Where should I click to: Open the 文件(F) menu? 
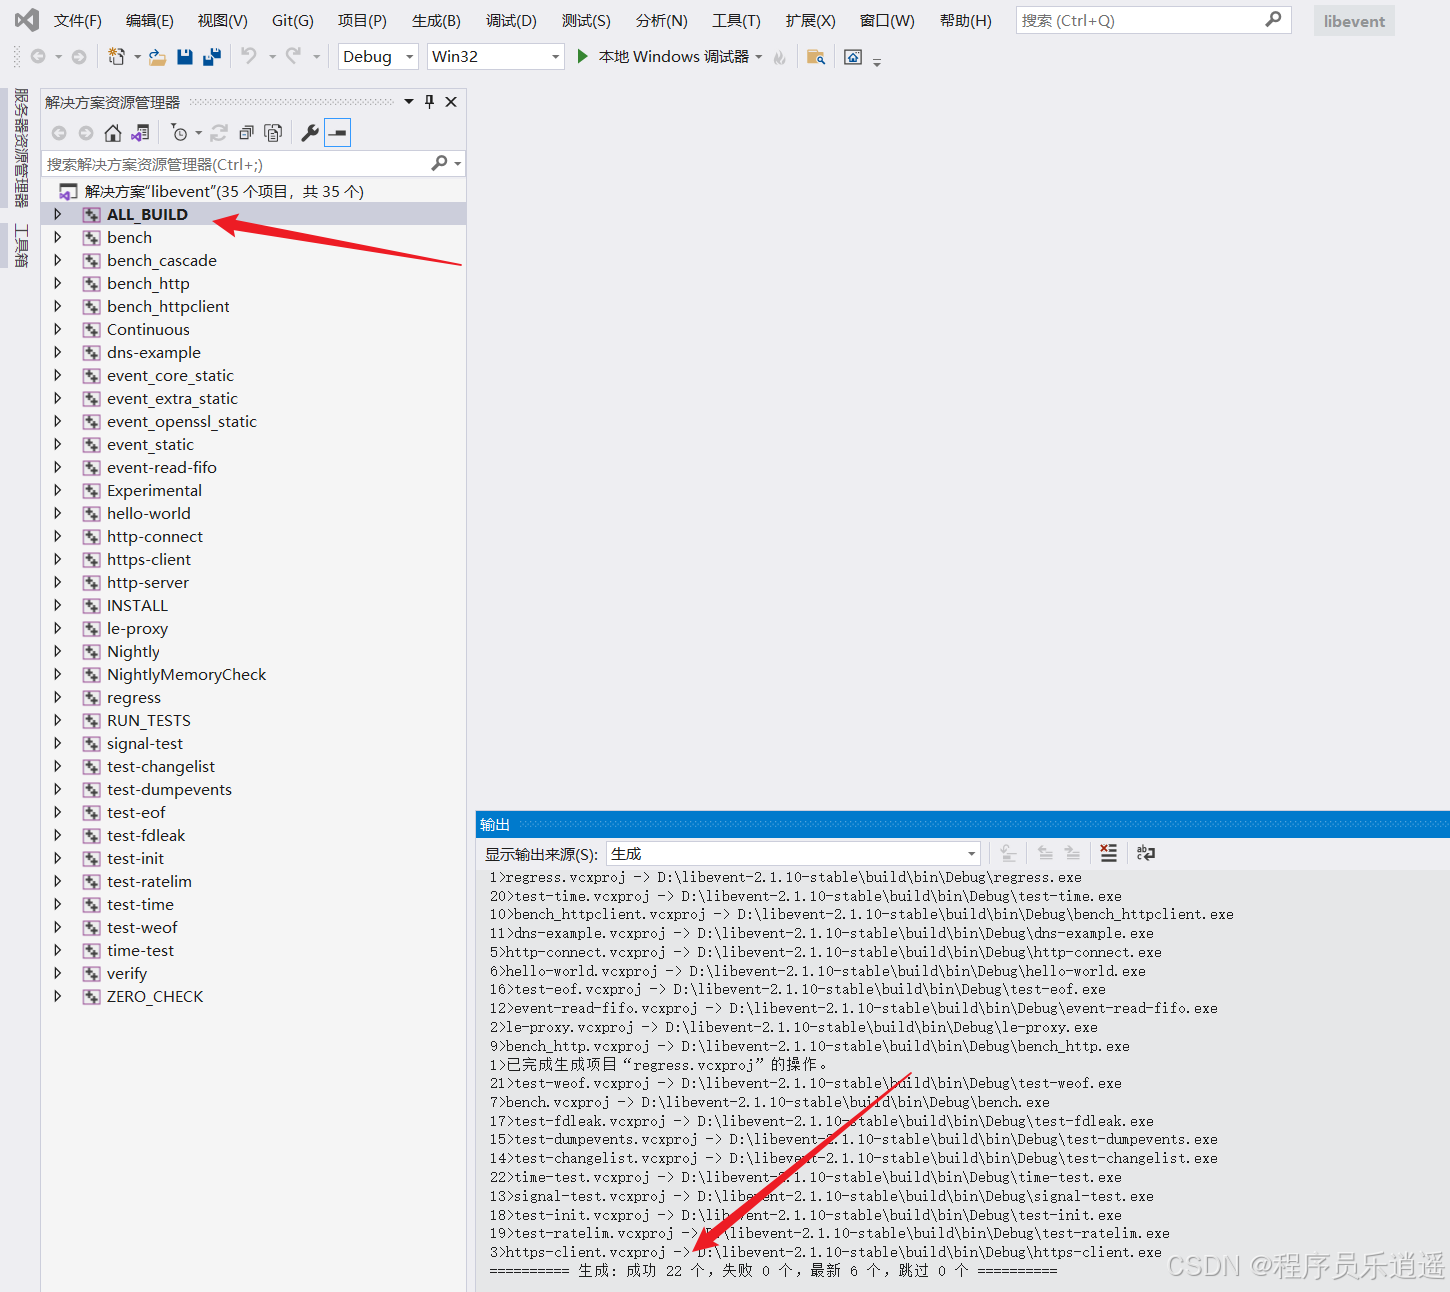78,21
